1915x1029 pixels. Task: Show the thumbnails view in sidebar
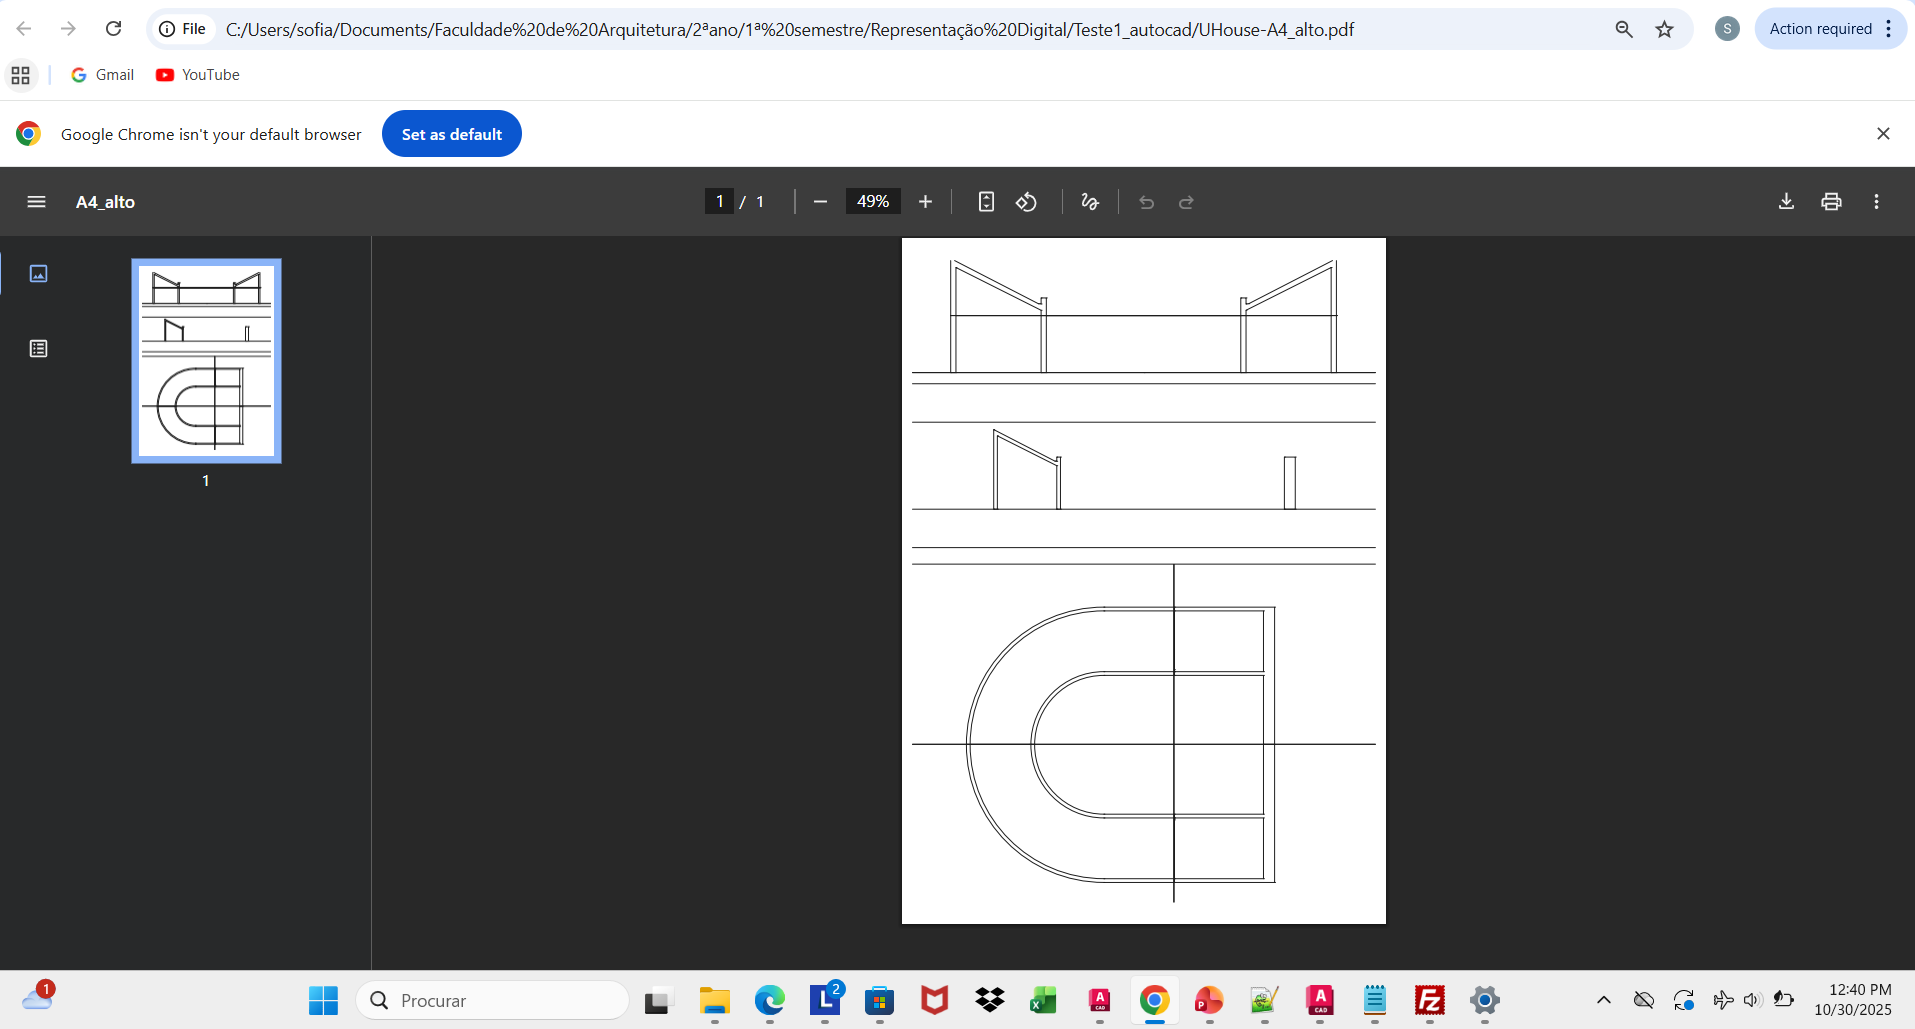point(38,274)
